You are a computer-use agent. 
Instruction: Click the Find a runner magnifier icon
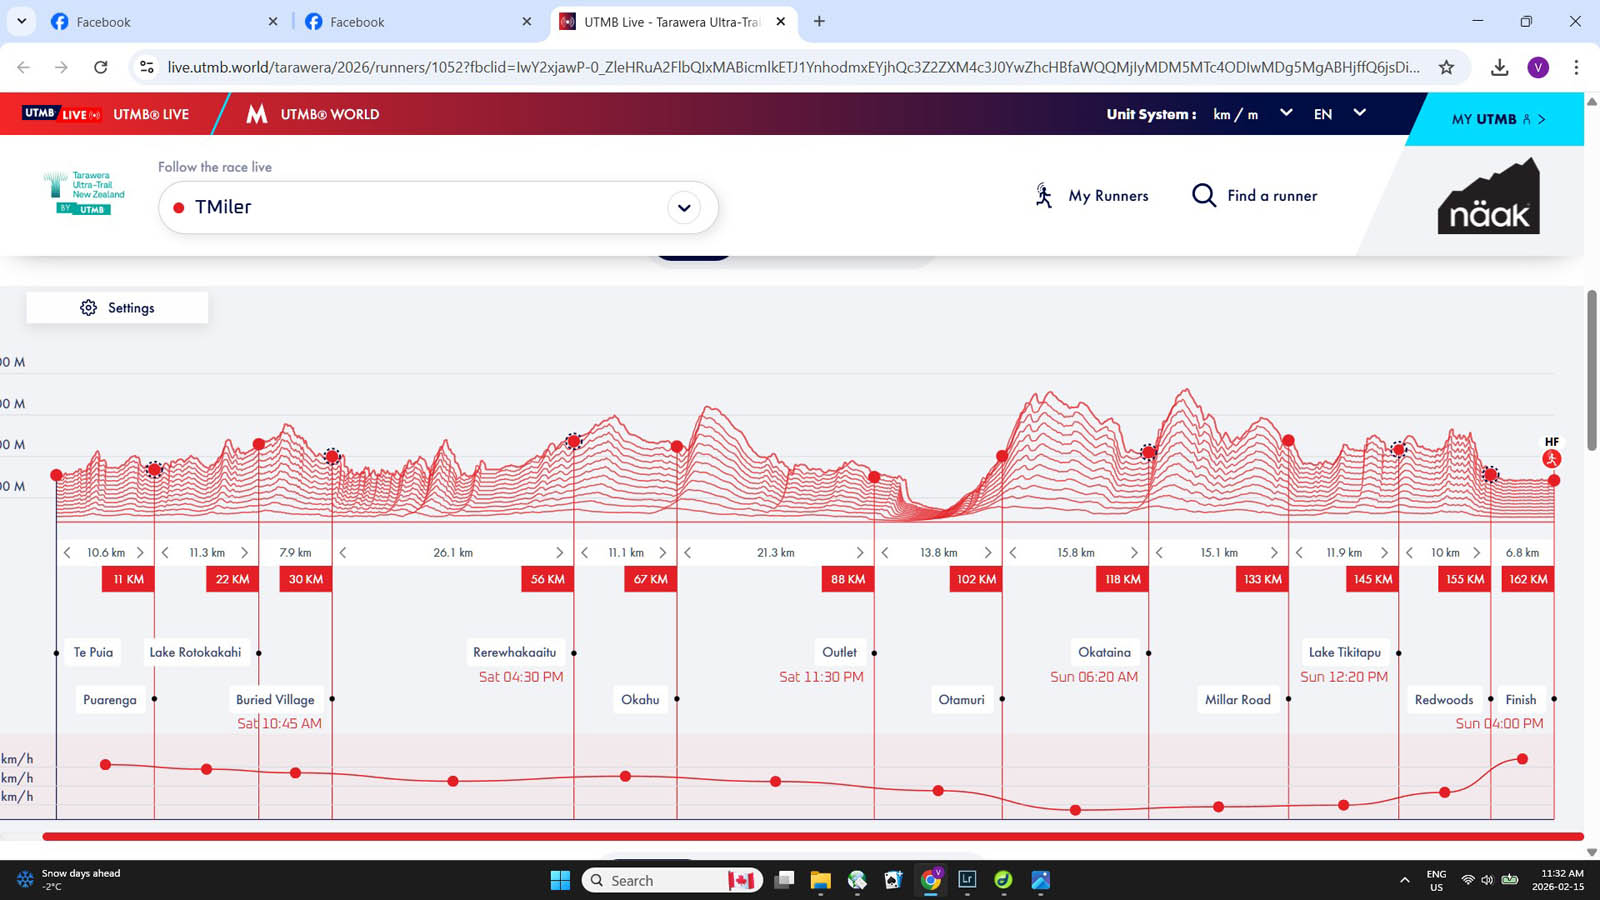(x=1204, y=196)
